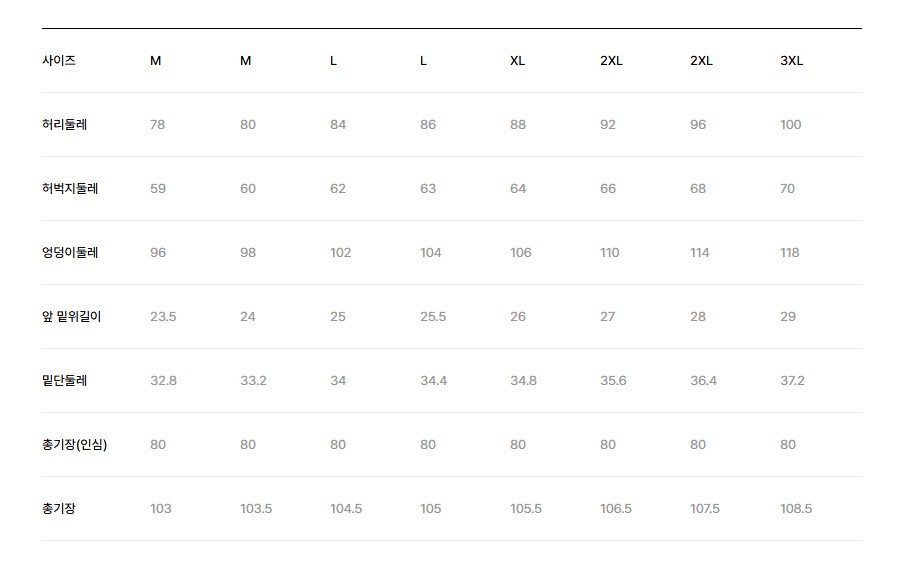
Task: Select the 앞 밑위길이 row label
Action: (x=71, y=317)
